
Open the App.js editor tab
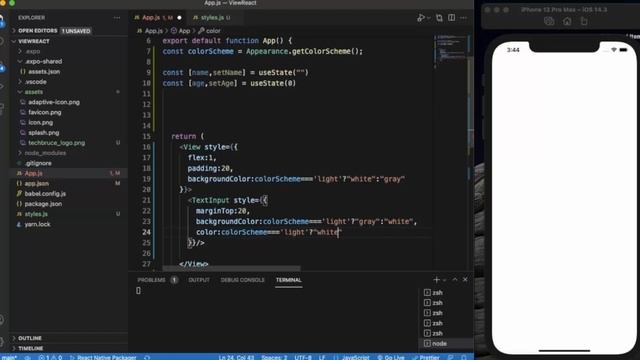158,18
